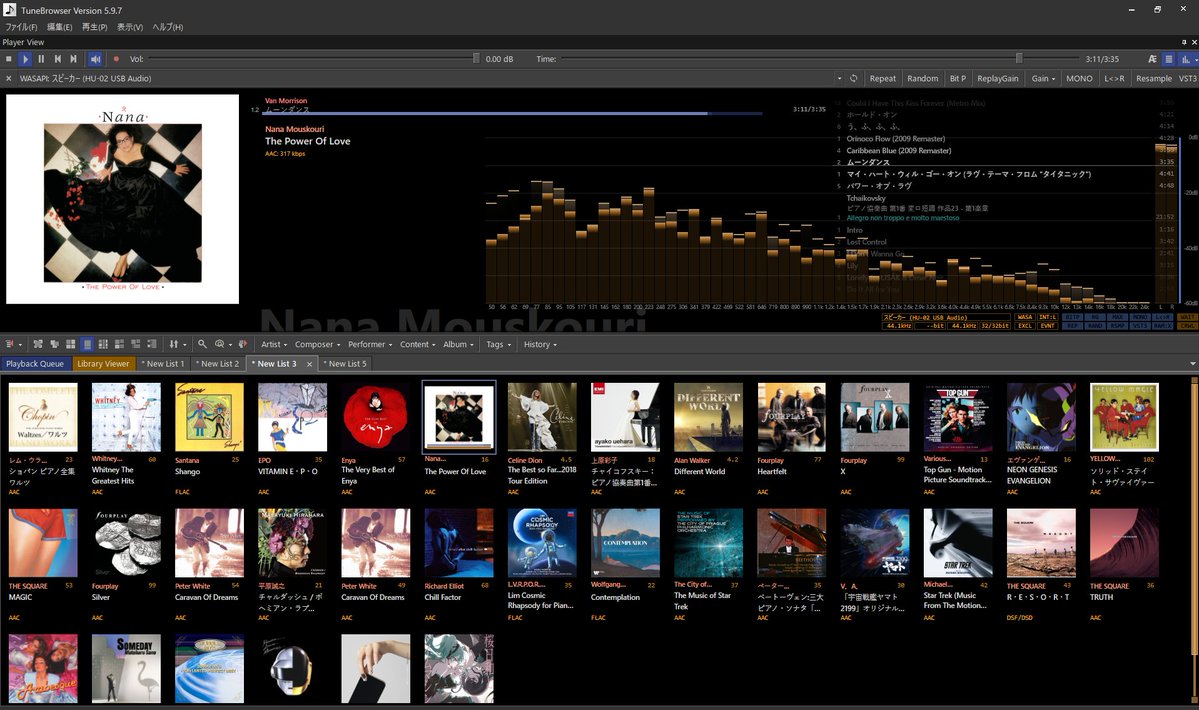Image resolution: width=1199 pixels, height=710 pixels.
Task: Close the New List 3 tab
Action: (x=310, y=365)
